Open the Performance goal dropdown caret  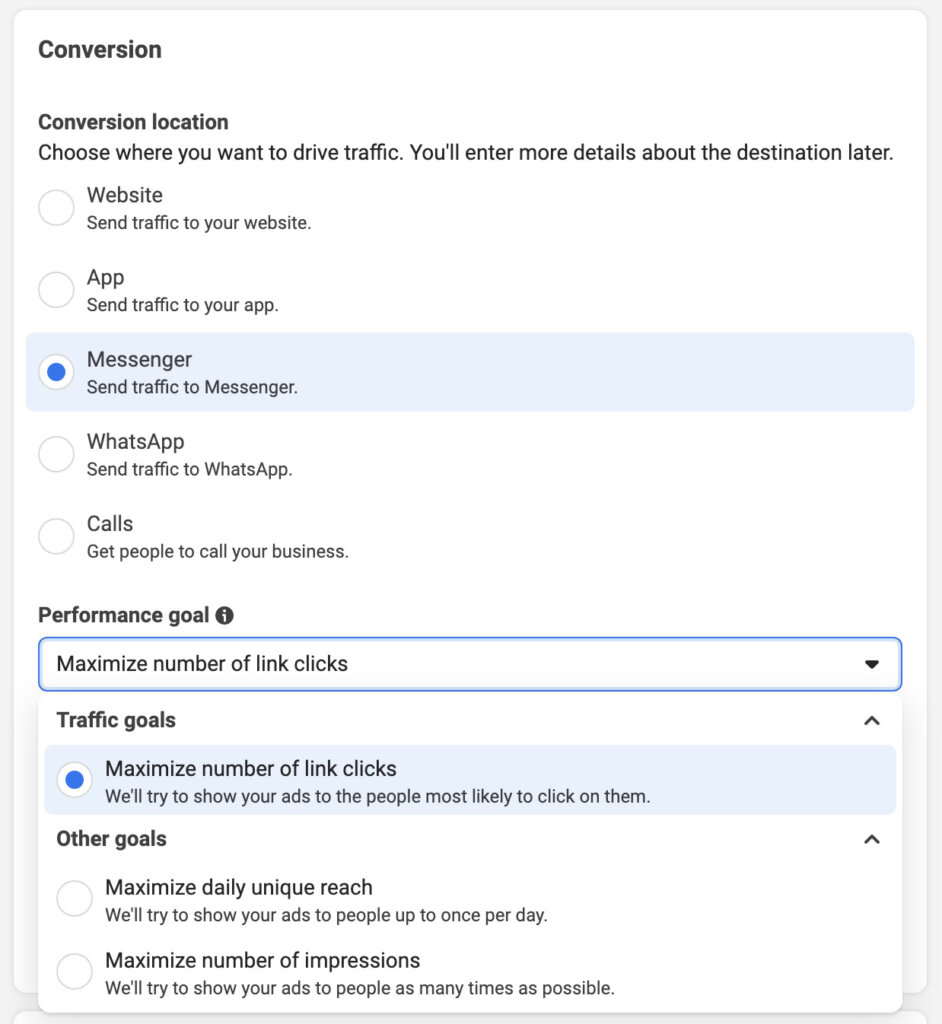[x=871, y=663]
